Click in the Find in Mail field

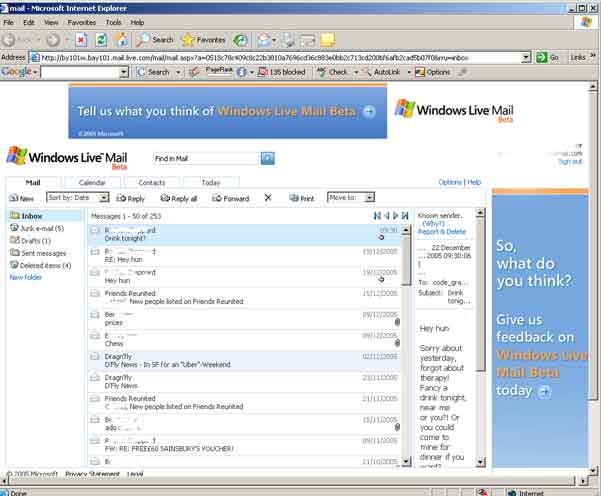point(206,158)
